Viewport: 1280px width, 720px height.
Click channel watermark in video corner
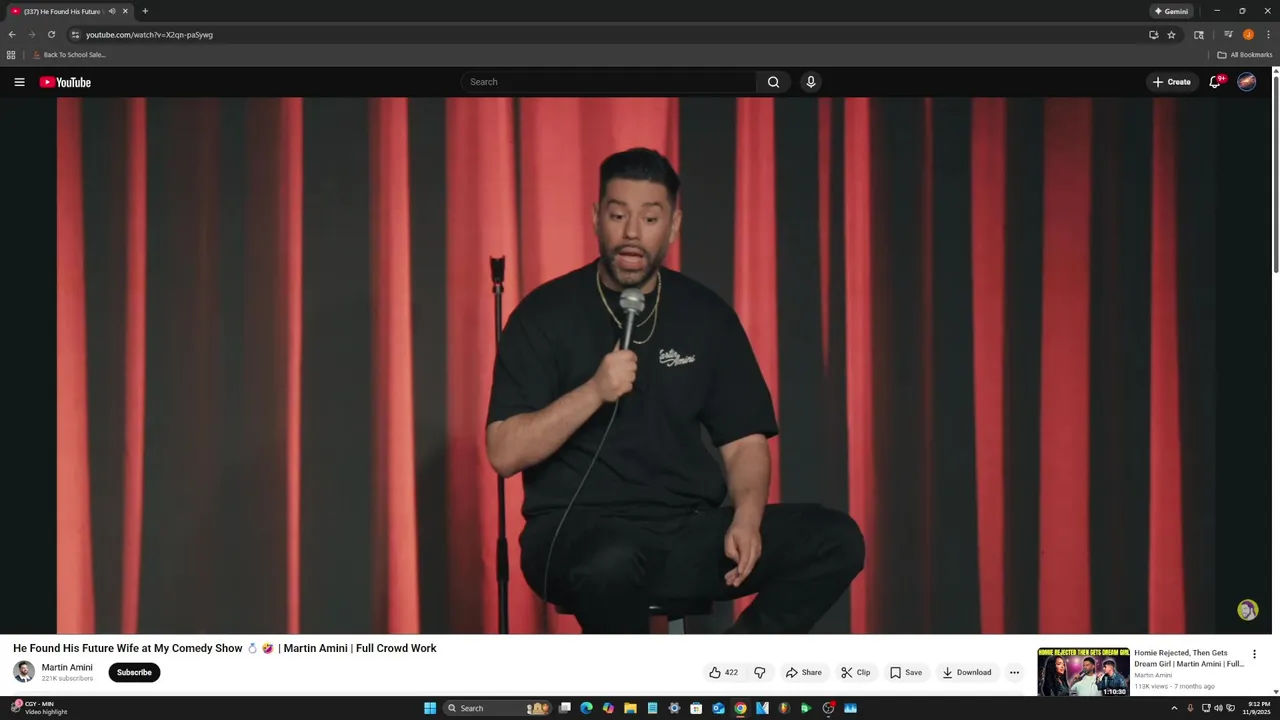(x=1247, y=610)
